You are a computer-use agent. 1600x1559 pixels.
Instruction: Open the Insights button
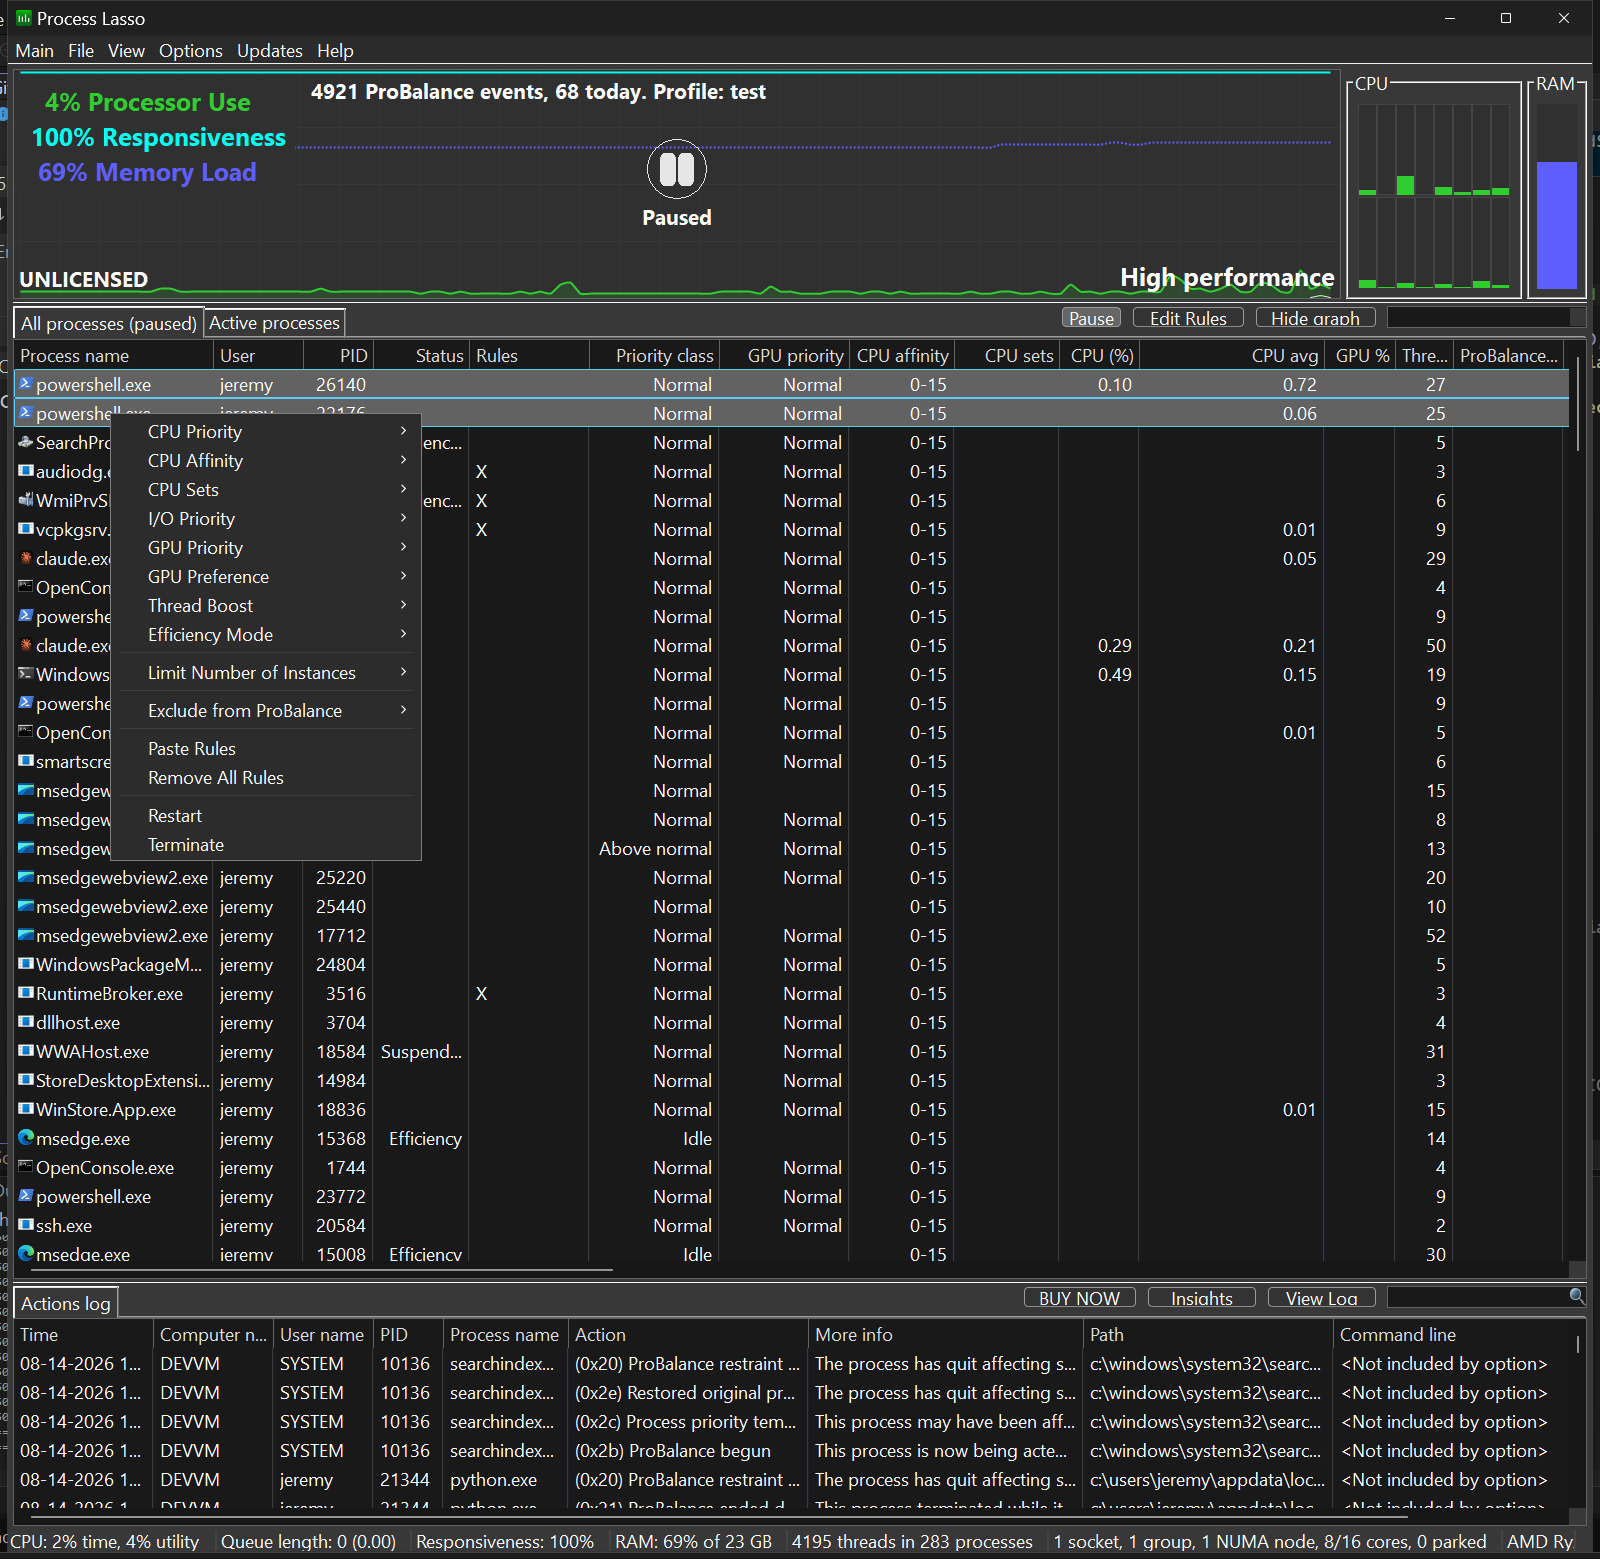click(1202, 1297)
